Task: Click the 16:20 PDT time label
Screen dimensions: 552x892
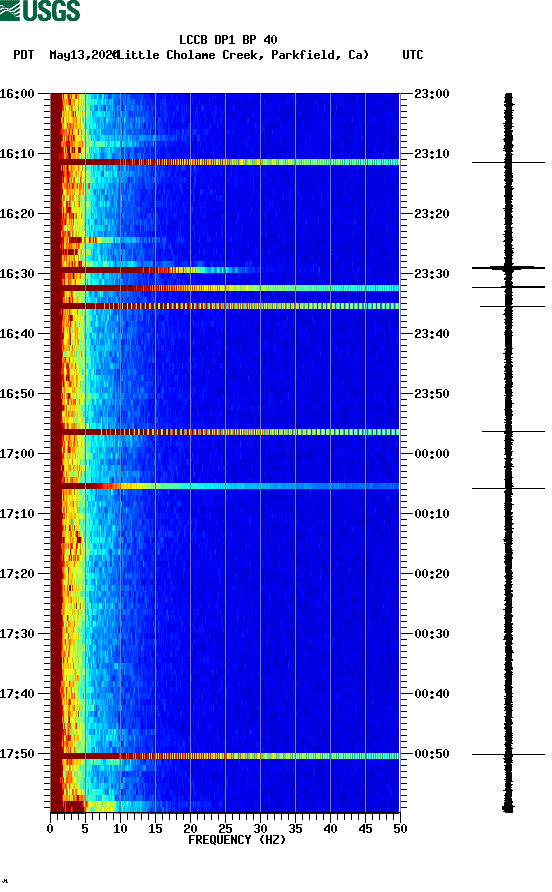Action: tap(17, 214)
